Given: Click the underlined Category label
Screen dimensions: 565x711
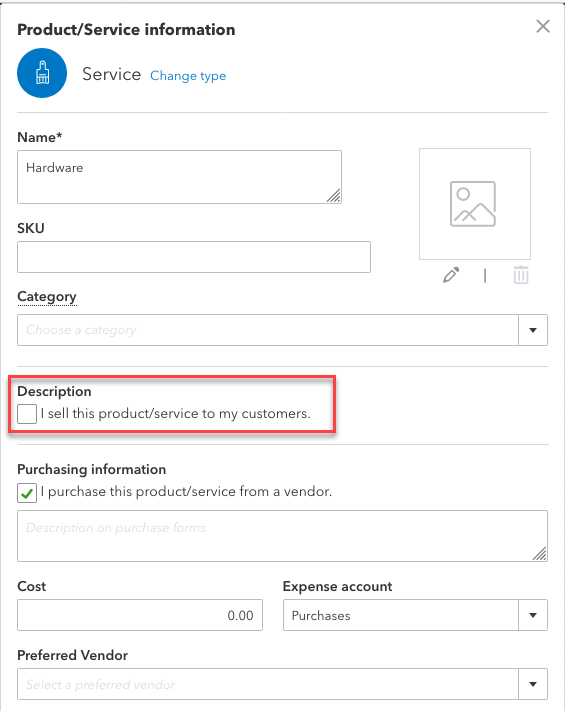Looking at the screenshot, I should [x=47, y=297].
